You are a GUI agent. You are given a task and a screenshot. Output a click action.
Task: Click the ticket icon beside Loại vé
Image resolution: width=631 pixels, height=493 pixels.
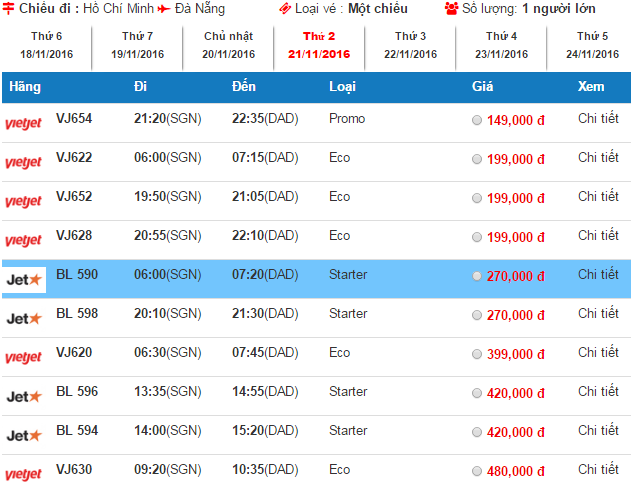pyautogui.click(x=285, y=8)
